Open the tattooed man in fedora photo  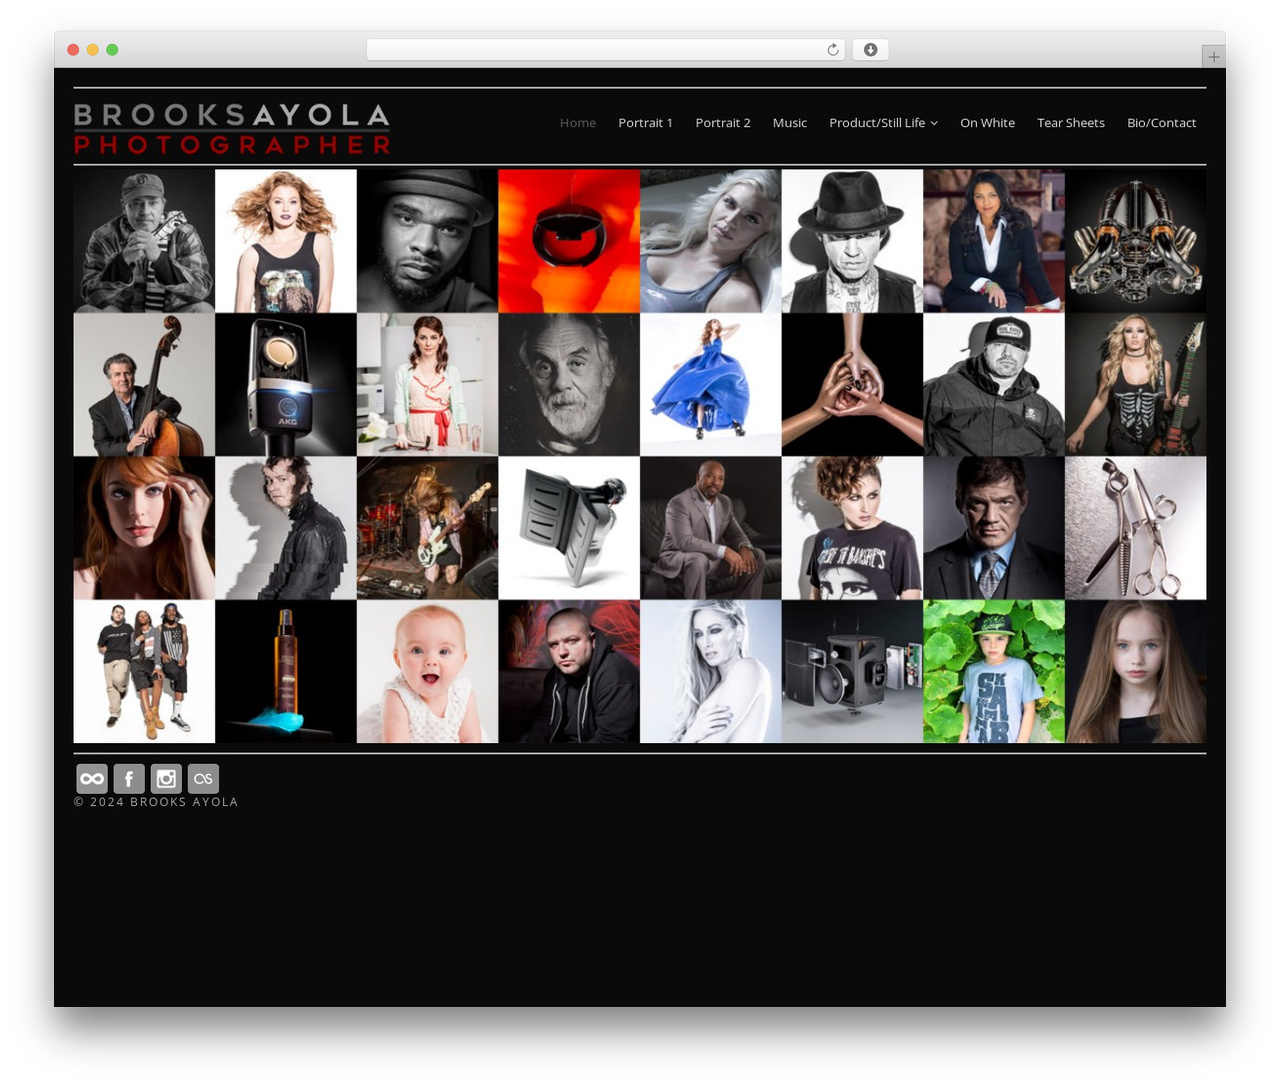coord(852,241)
